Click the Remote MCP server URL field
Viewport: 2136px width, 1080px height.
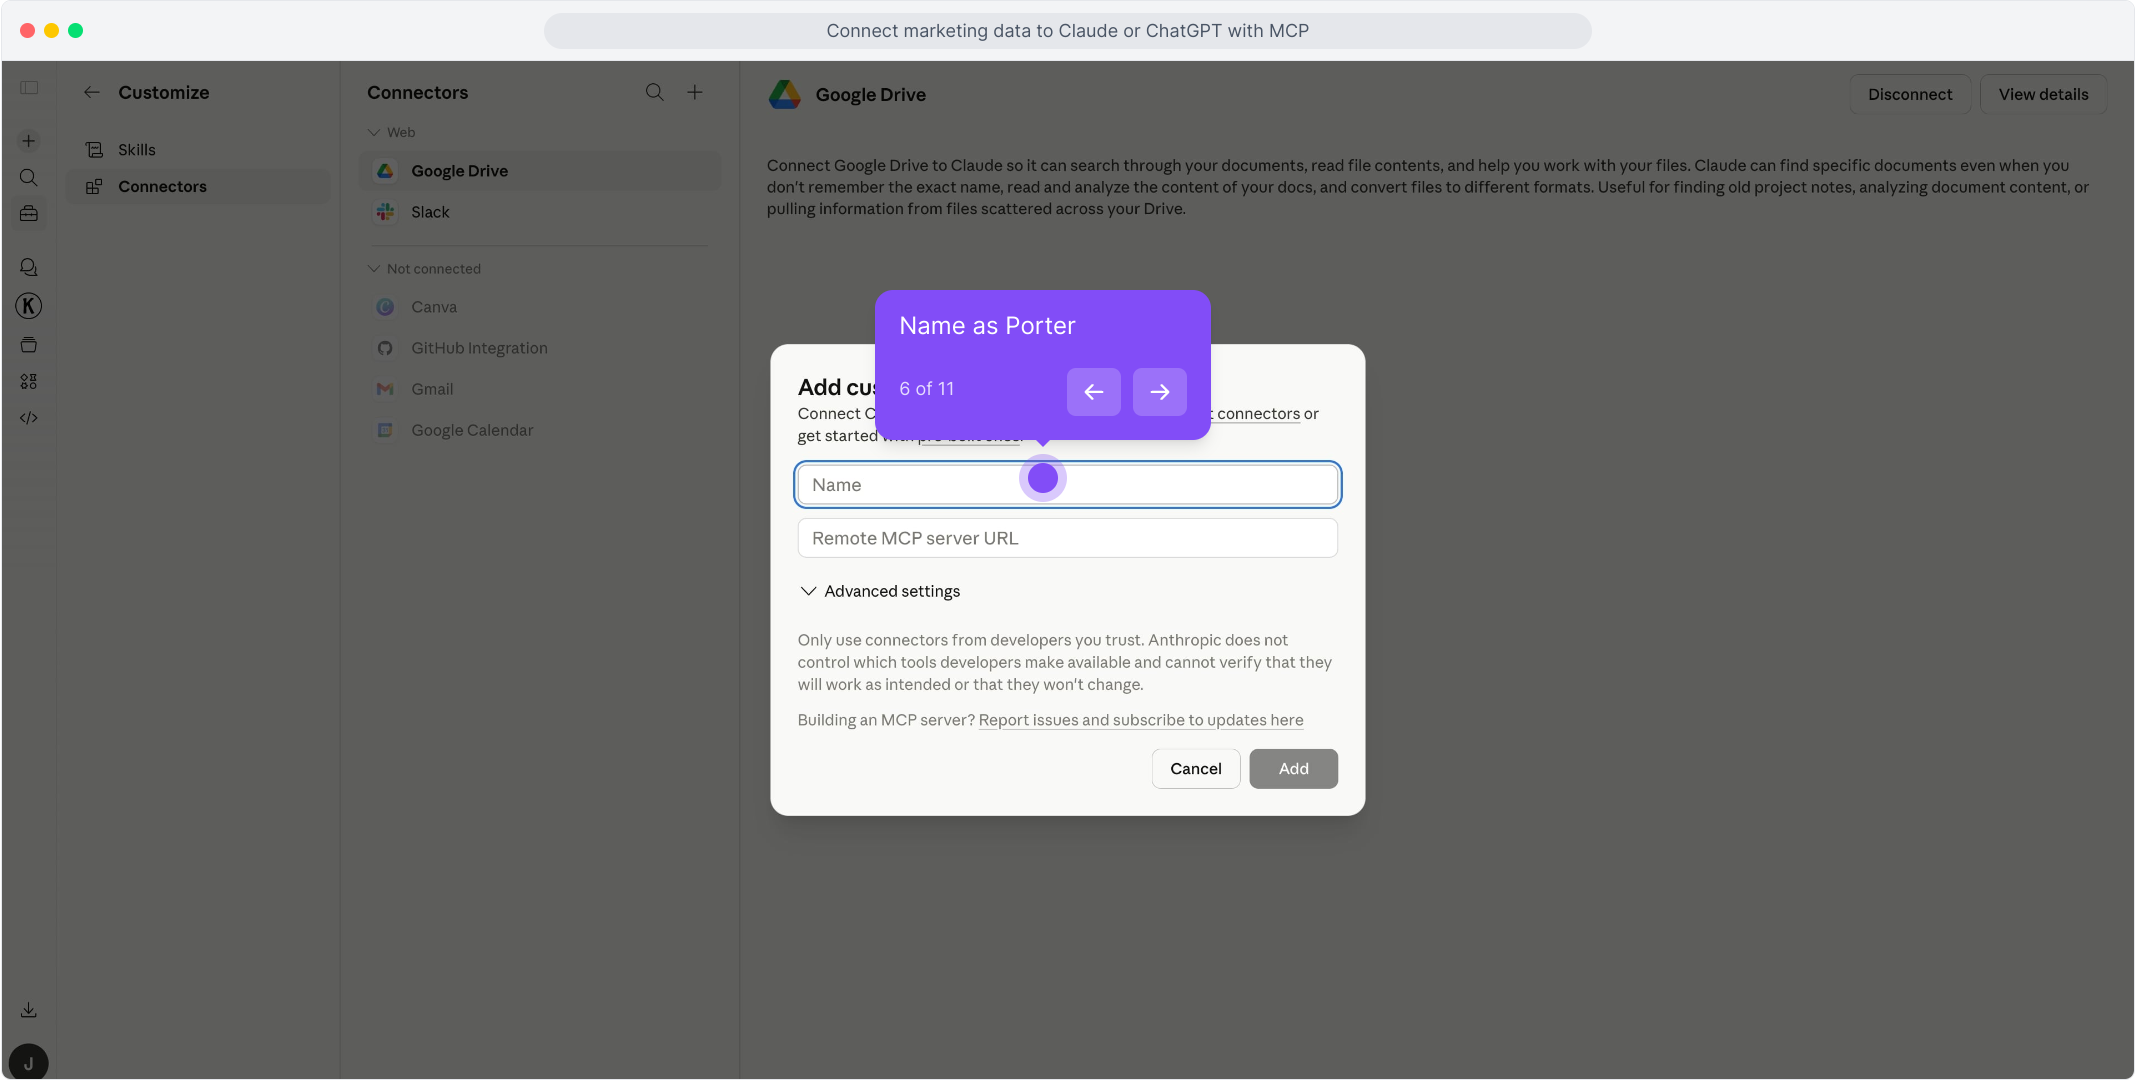[x=1067, y=537]
